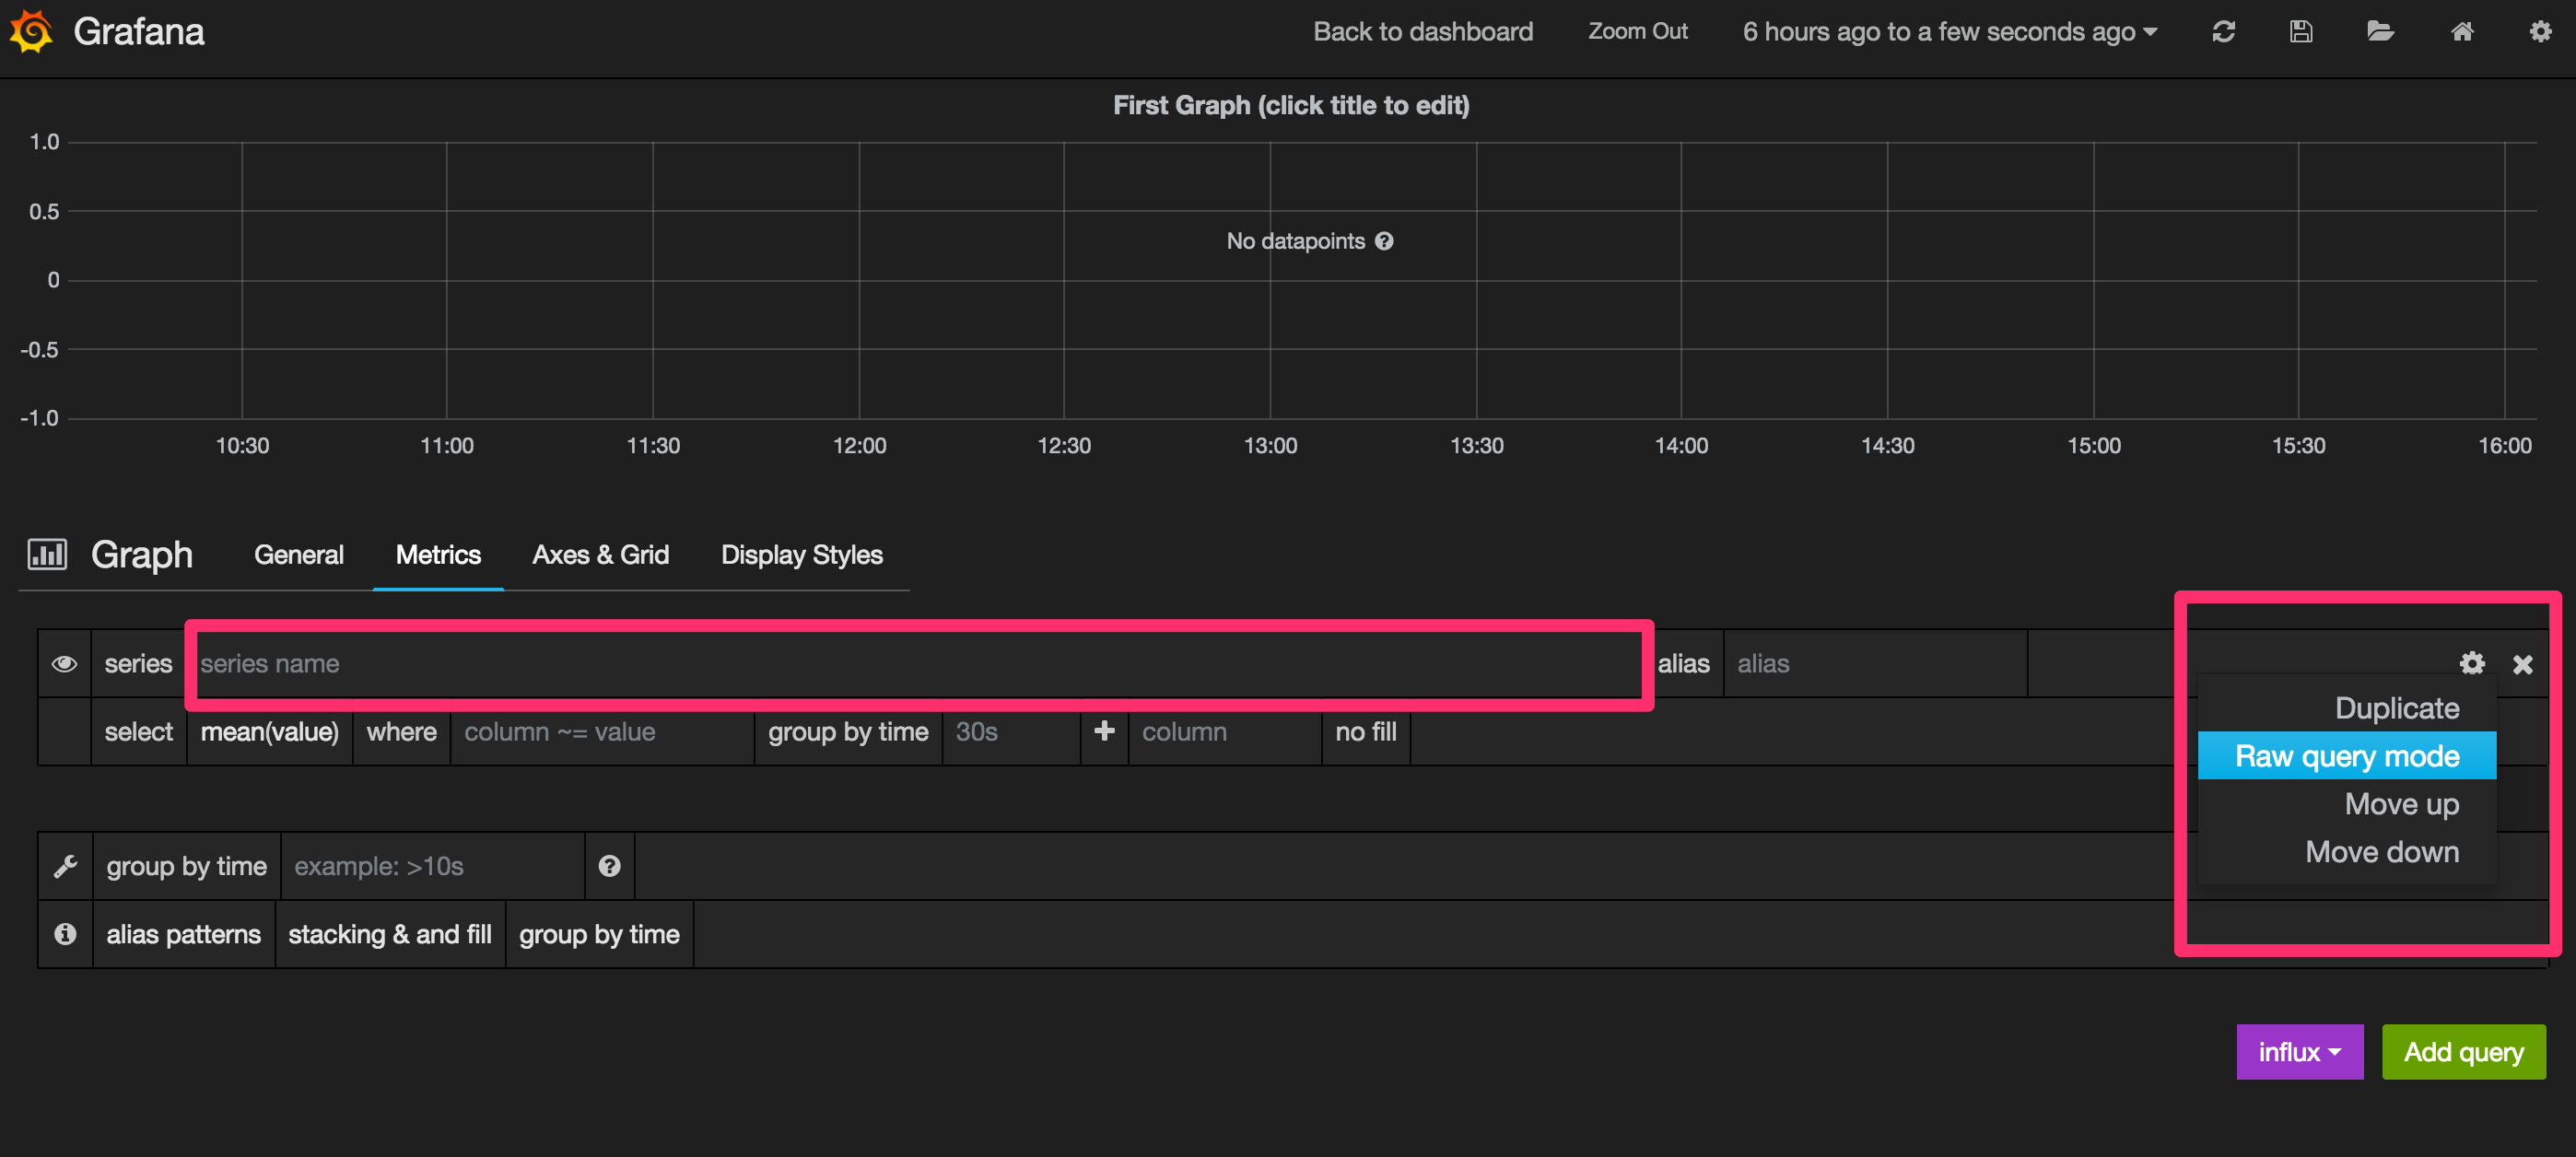Screen dimensions: 2576x1157
Task: Go to home dashboard
Action: (2462, 31)
